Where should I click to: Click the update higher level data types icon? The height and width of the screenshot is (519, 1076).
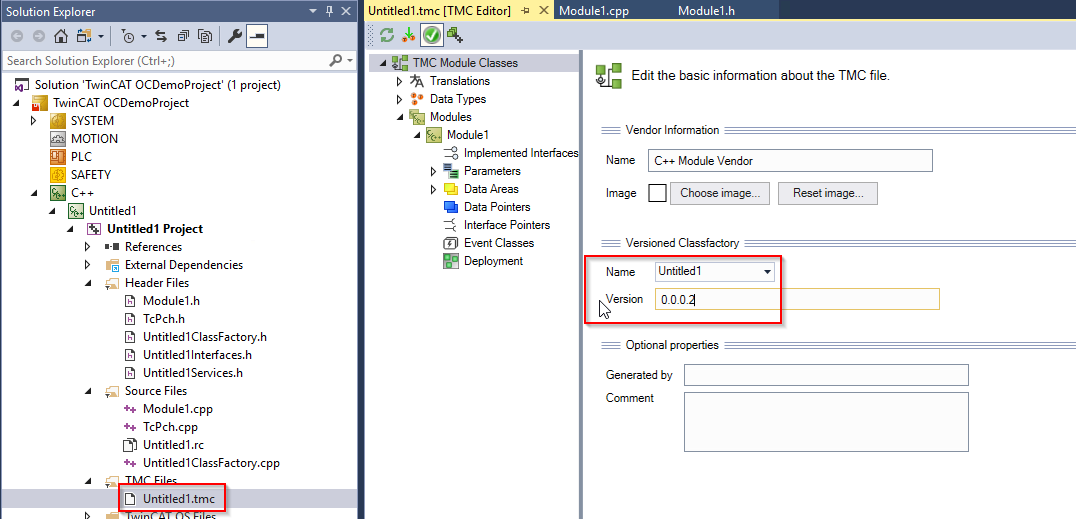pyautogui.click(x=409, y=35)
